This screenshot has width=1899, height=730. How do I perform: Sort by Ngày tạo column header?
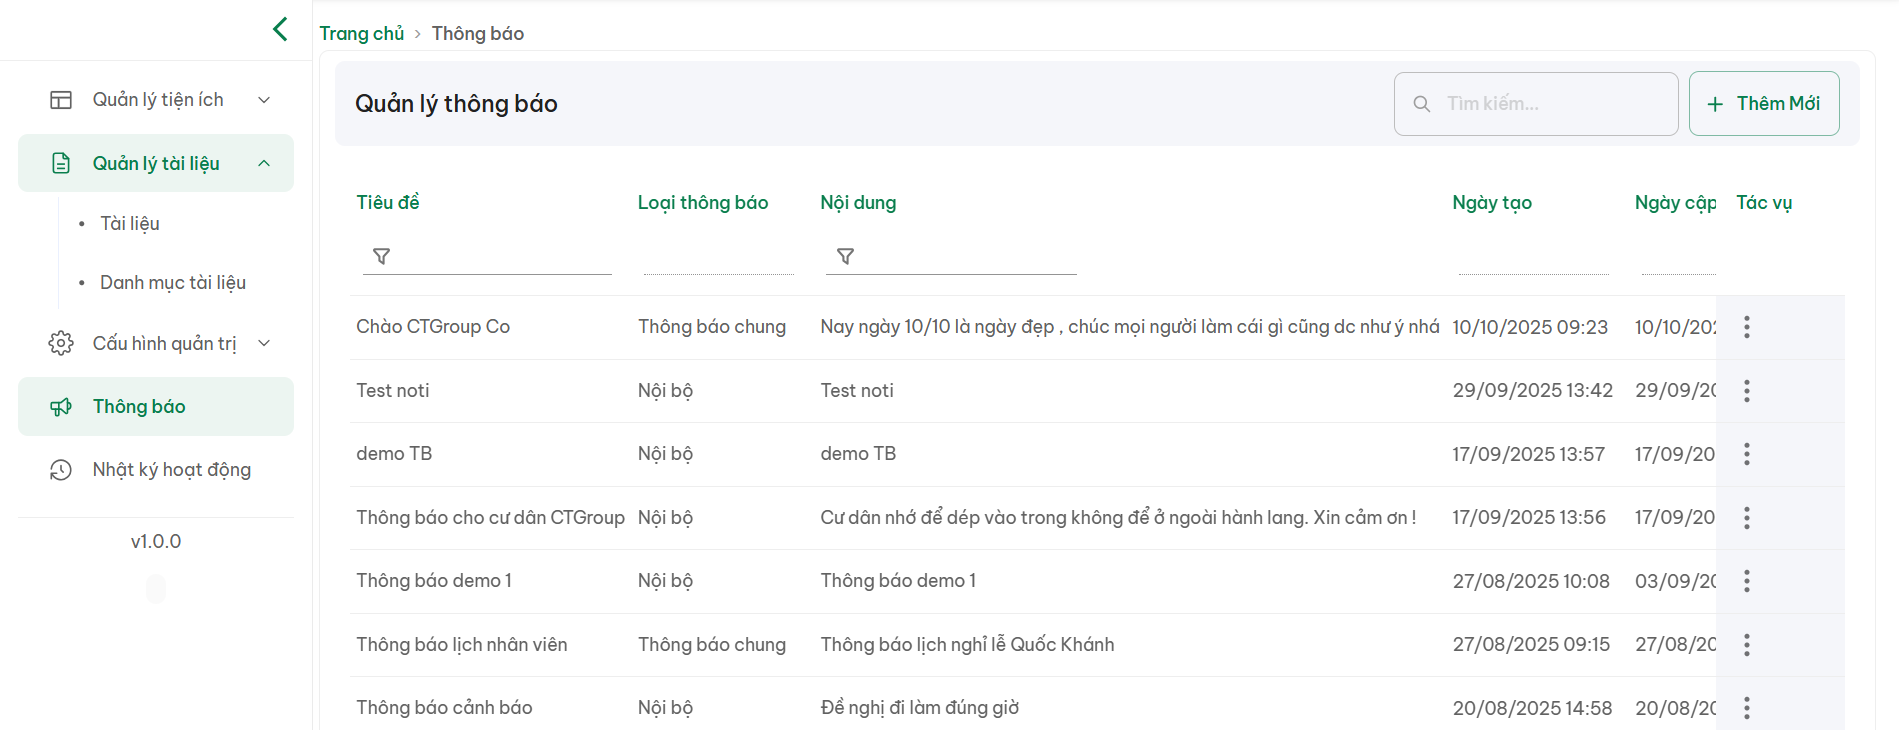(x=1491, y=203)
